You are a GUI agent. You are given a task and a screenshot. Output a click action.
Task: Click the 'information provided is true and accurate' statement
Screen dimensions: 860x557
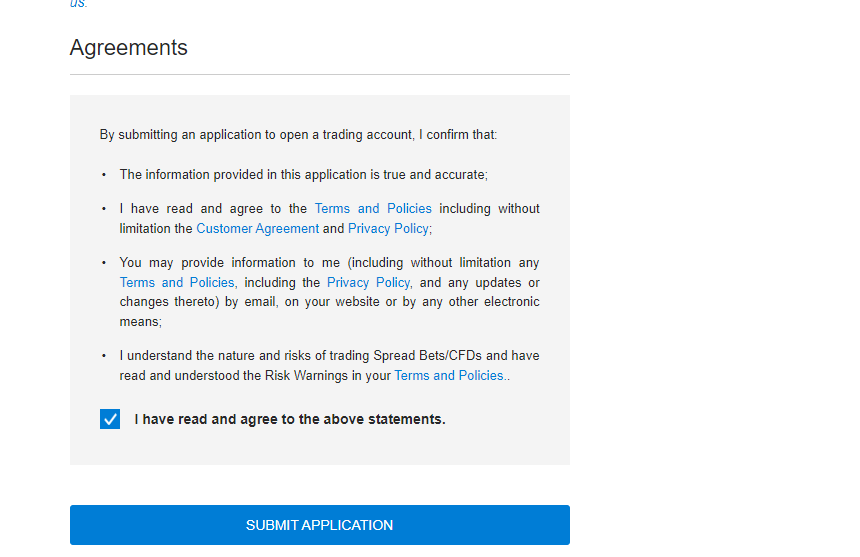(x=303, y=175)
